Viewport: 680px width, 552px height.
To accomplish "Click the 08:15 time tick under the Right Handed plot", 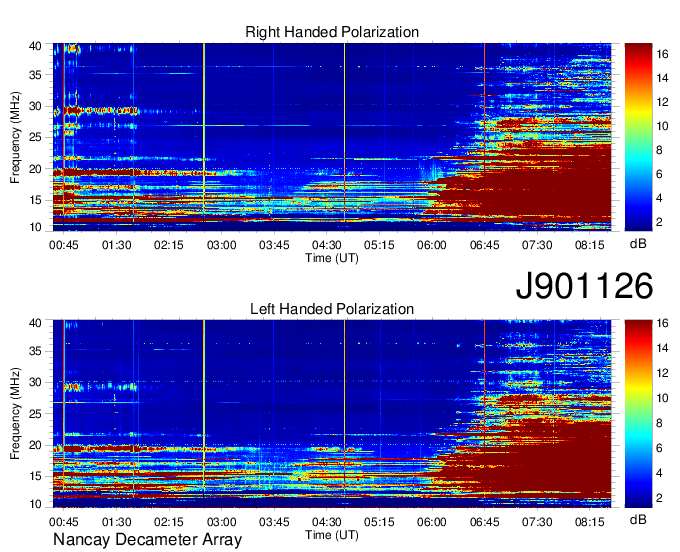I will [x=590, y=245].
